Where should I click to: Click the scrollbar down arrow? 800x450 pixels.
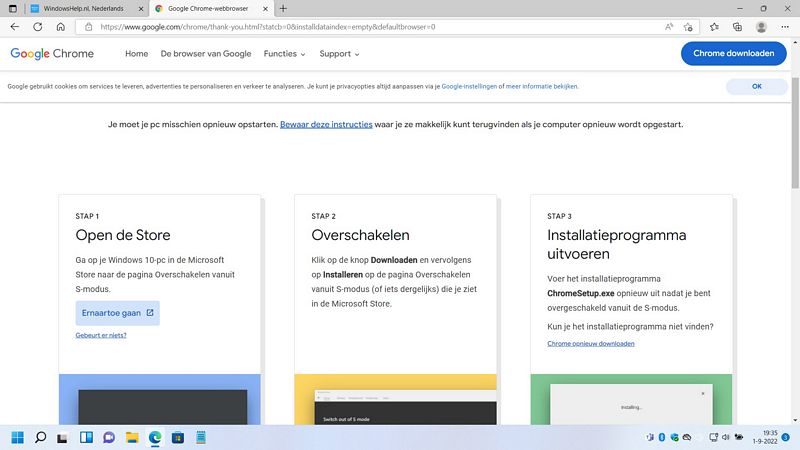795,420
